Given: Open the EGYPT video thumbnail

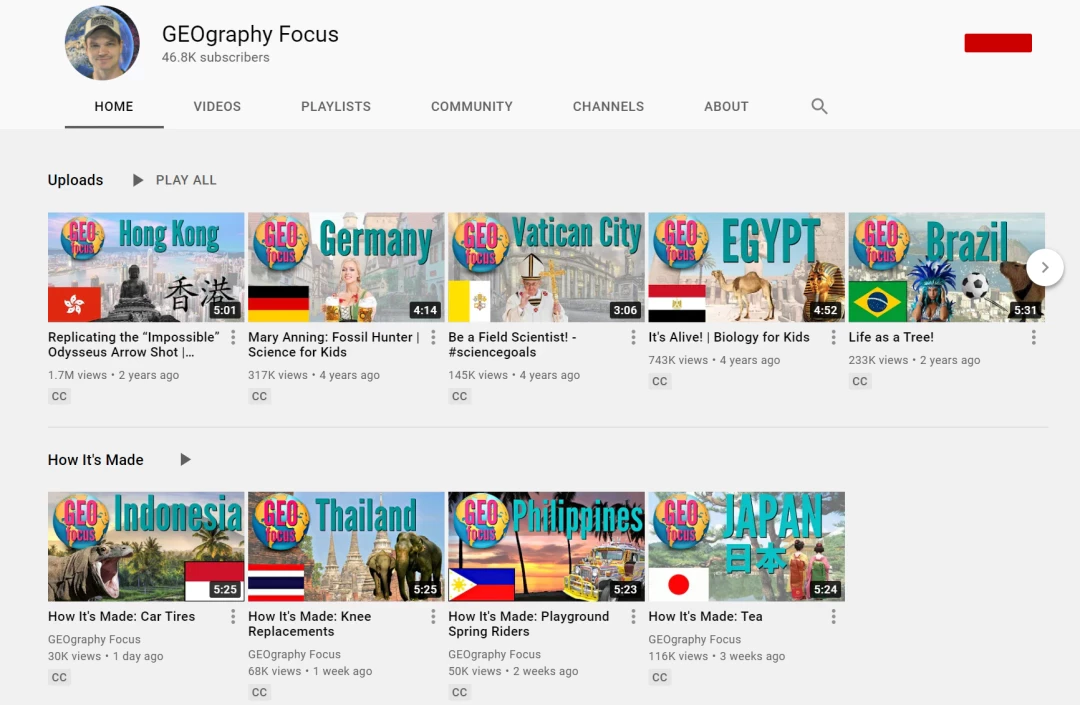Looking at the screenshot, I should coord(747,267).
